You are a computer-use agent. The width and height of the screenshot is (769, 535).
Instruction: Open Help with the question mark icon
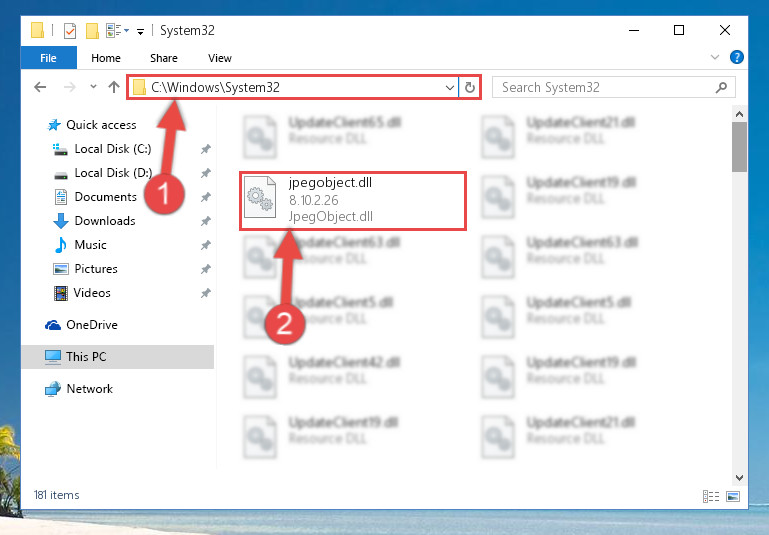click(736, 57)
